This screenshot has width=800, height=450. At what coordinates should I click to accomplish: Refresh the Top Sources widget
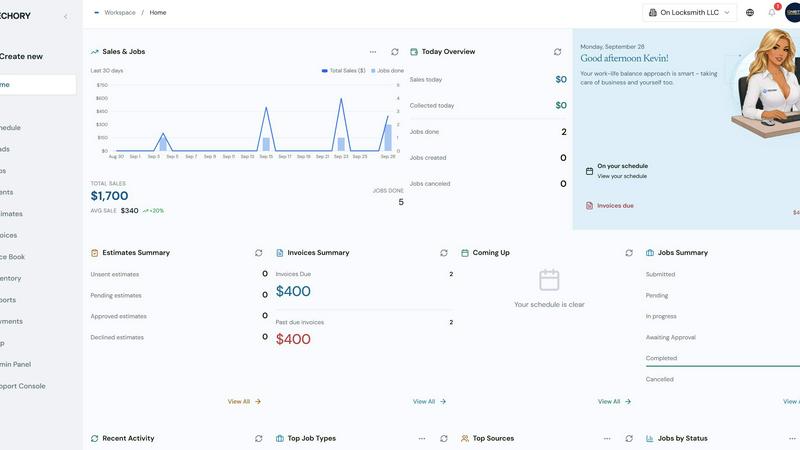629,439
